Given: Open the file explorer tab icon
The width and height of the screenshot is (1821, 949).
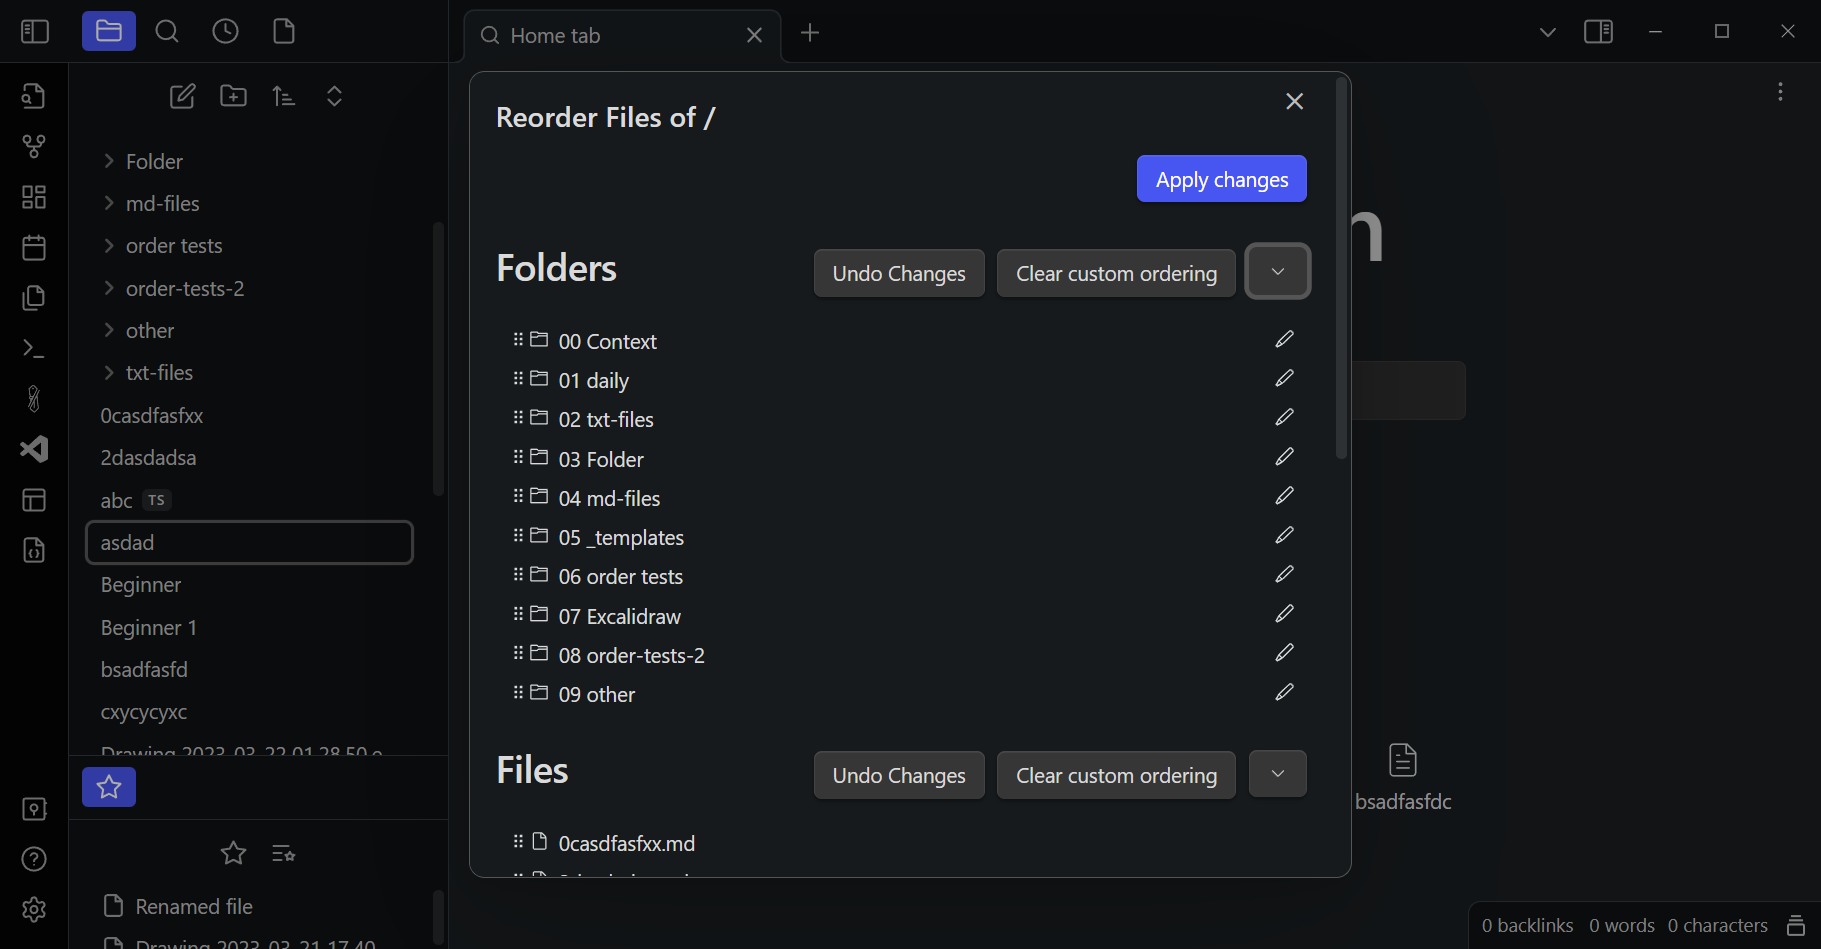Looking at the screenshot, I should 109,32.
